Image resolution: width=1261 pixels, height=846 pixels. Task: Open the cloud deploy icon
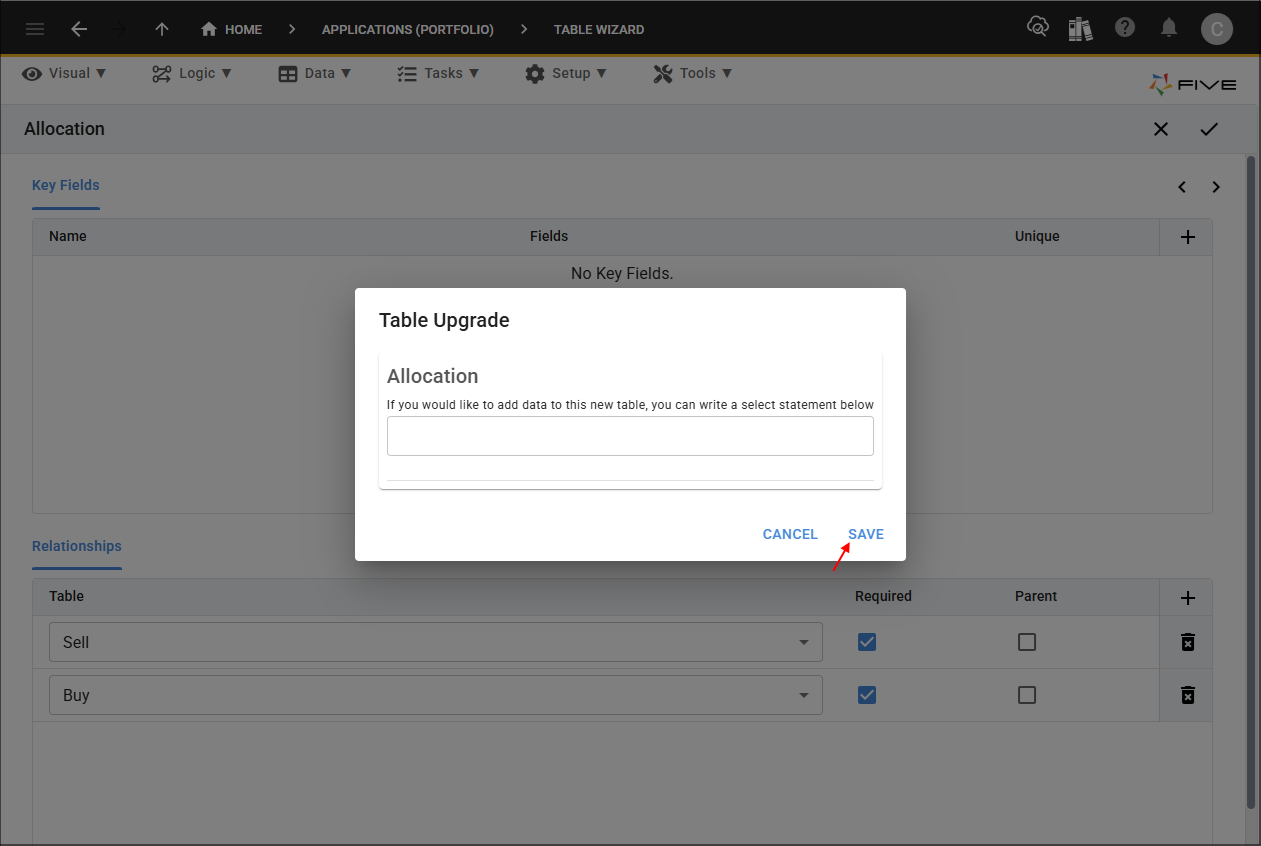click(x=1038, y=27)
